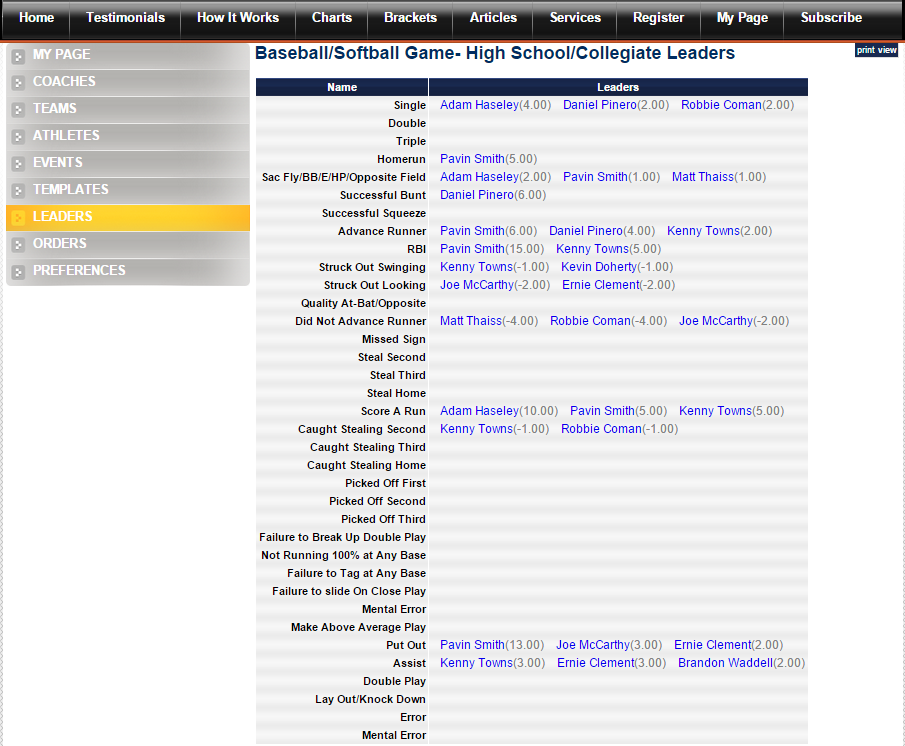The width and height of the screenshot is (905, 746).
Task: Select Charts in top navigation
Action: click(332, 18)
